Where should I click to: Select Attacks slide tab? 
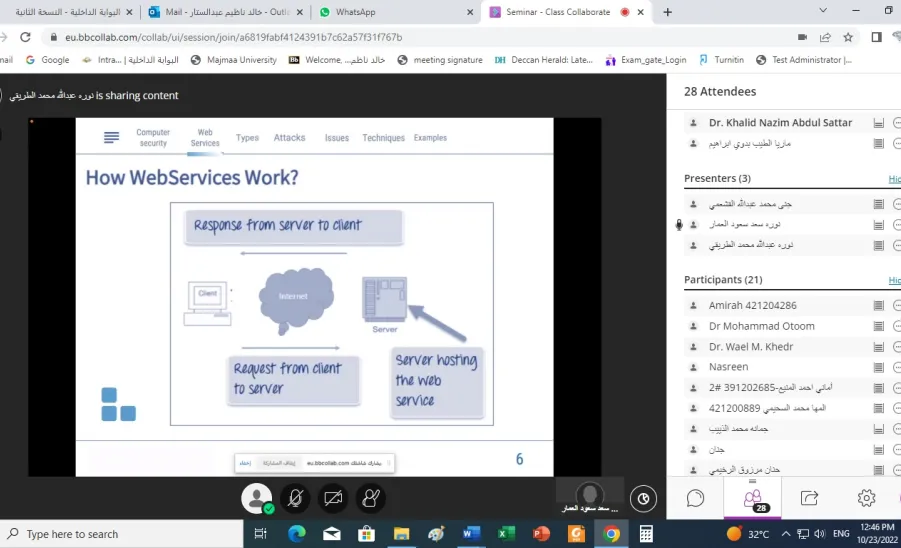pyautogui.click(x=290, y=138)
